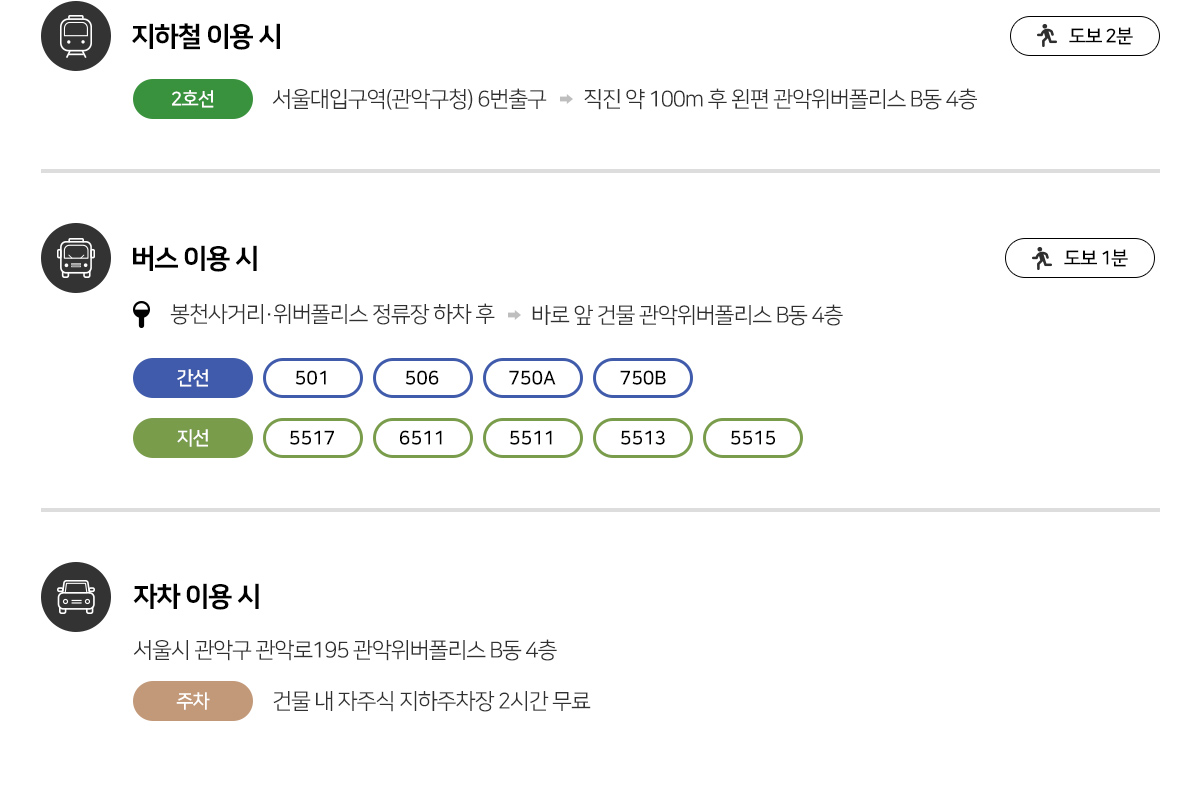This screenshot has height=801, width=1200.
Task: Click the arrow after 정류장 하차 후
Action: [x=514, y=316]
